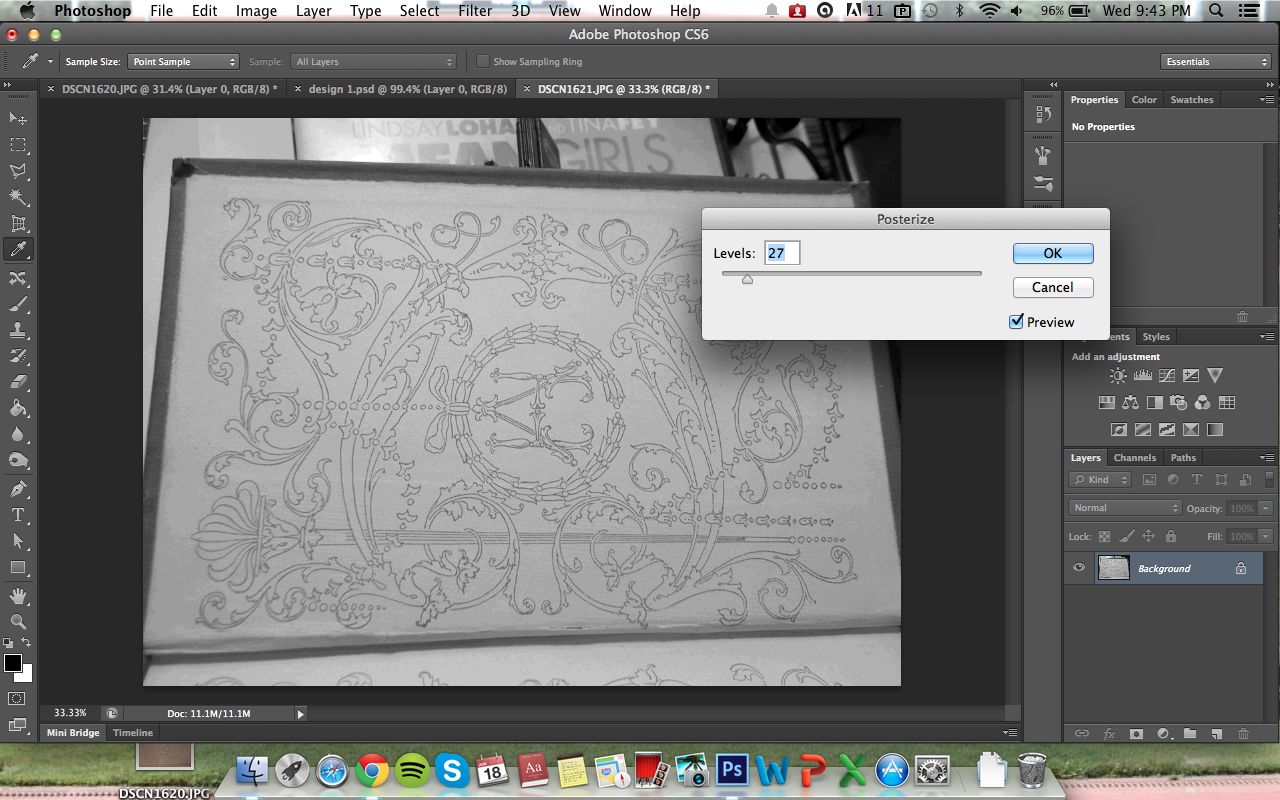The width and height of the screenshot is (1280, 800).
Task: Select the Hand tool
Action: (18, 596)
